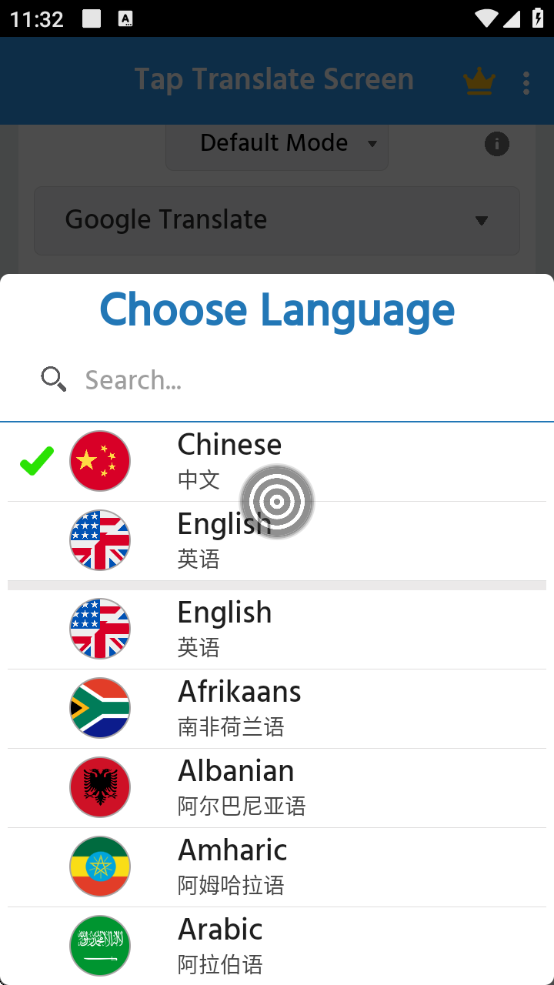Tap the China flag icon
Viewport: 554px width, 985px height.
tap(100, 461)
